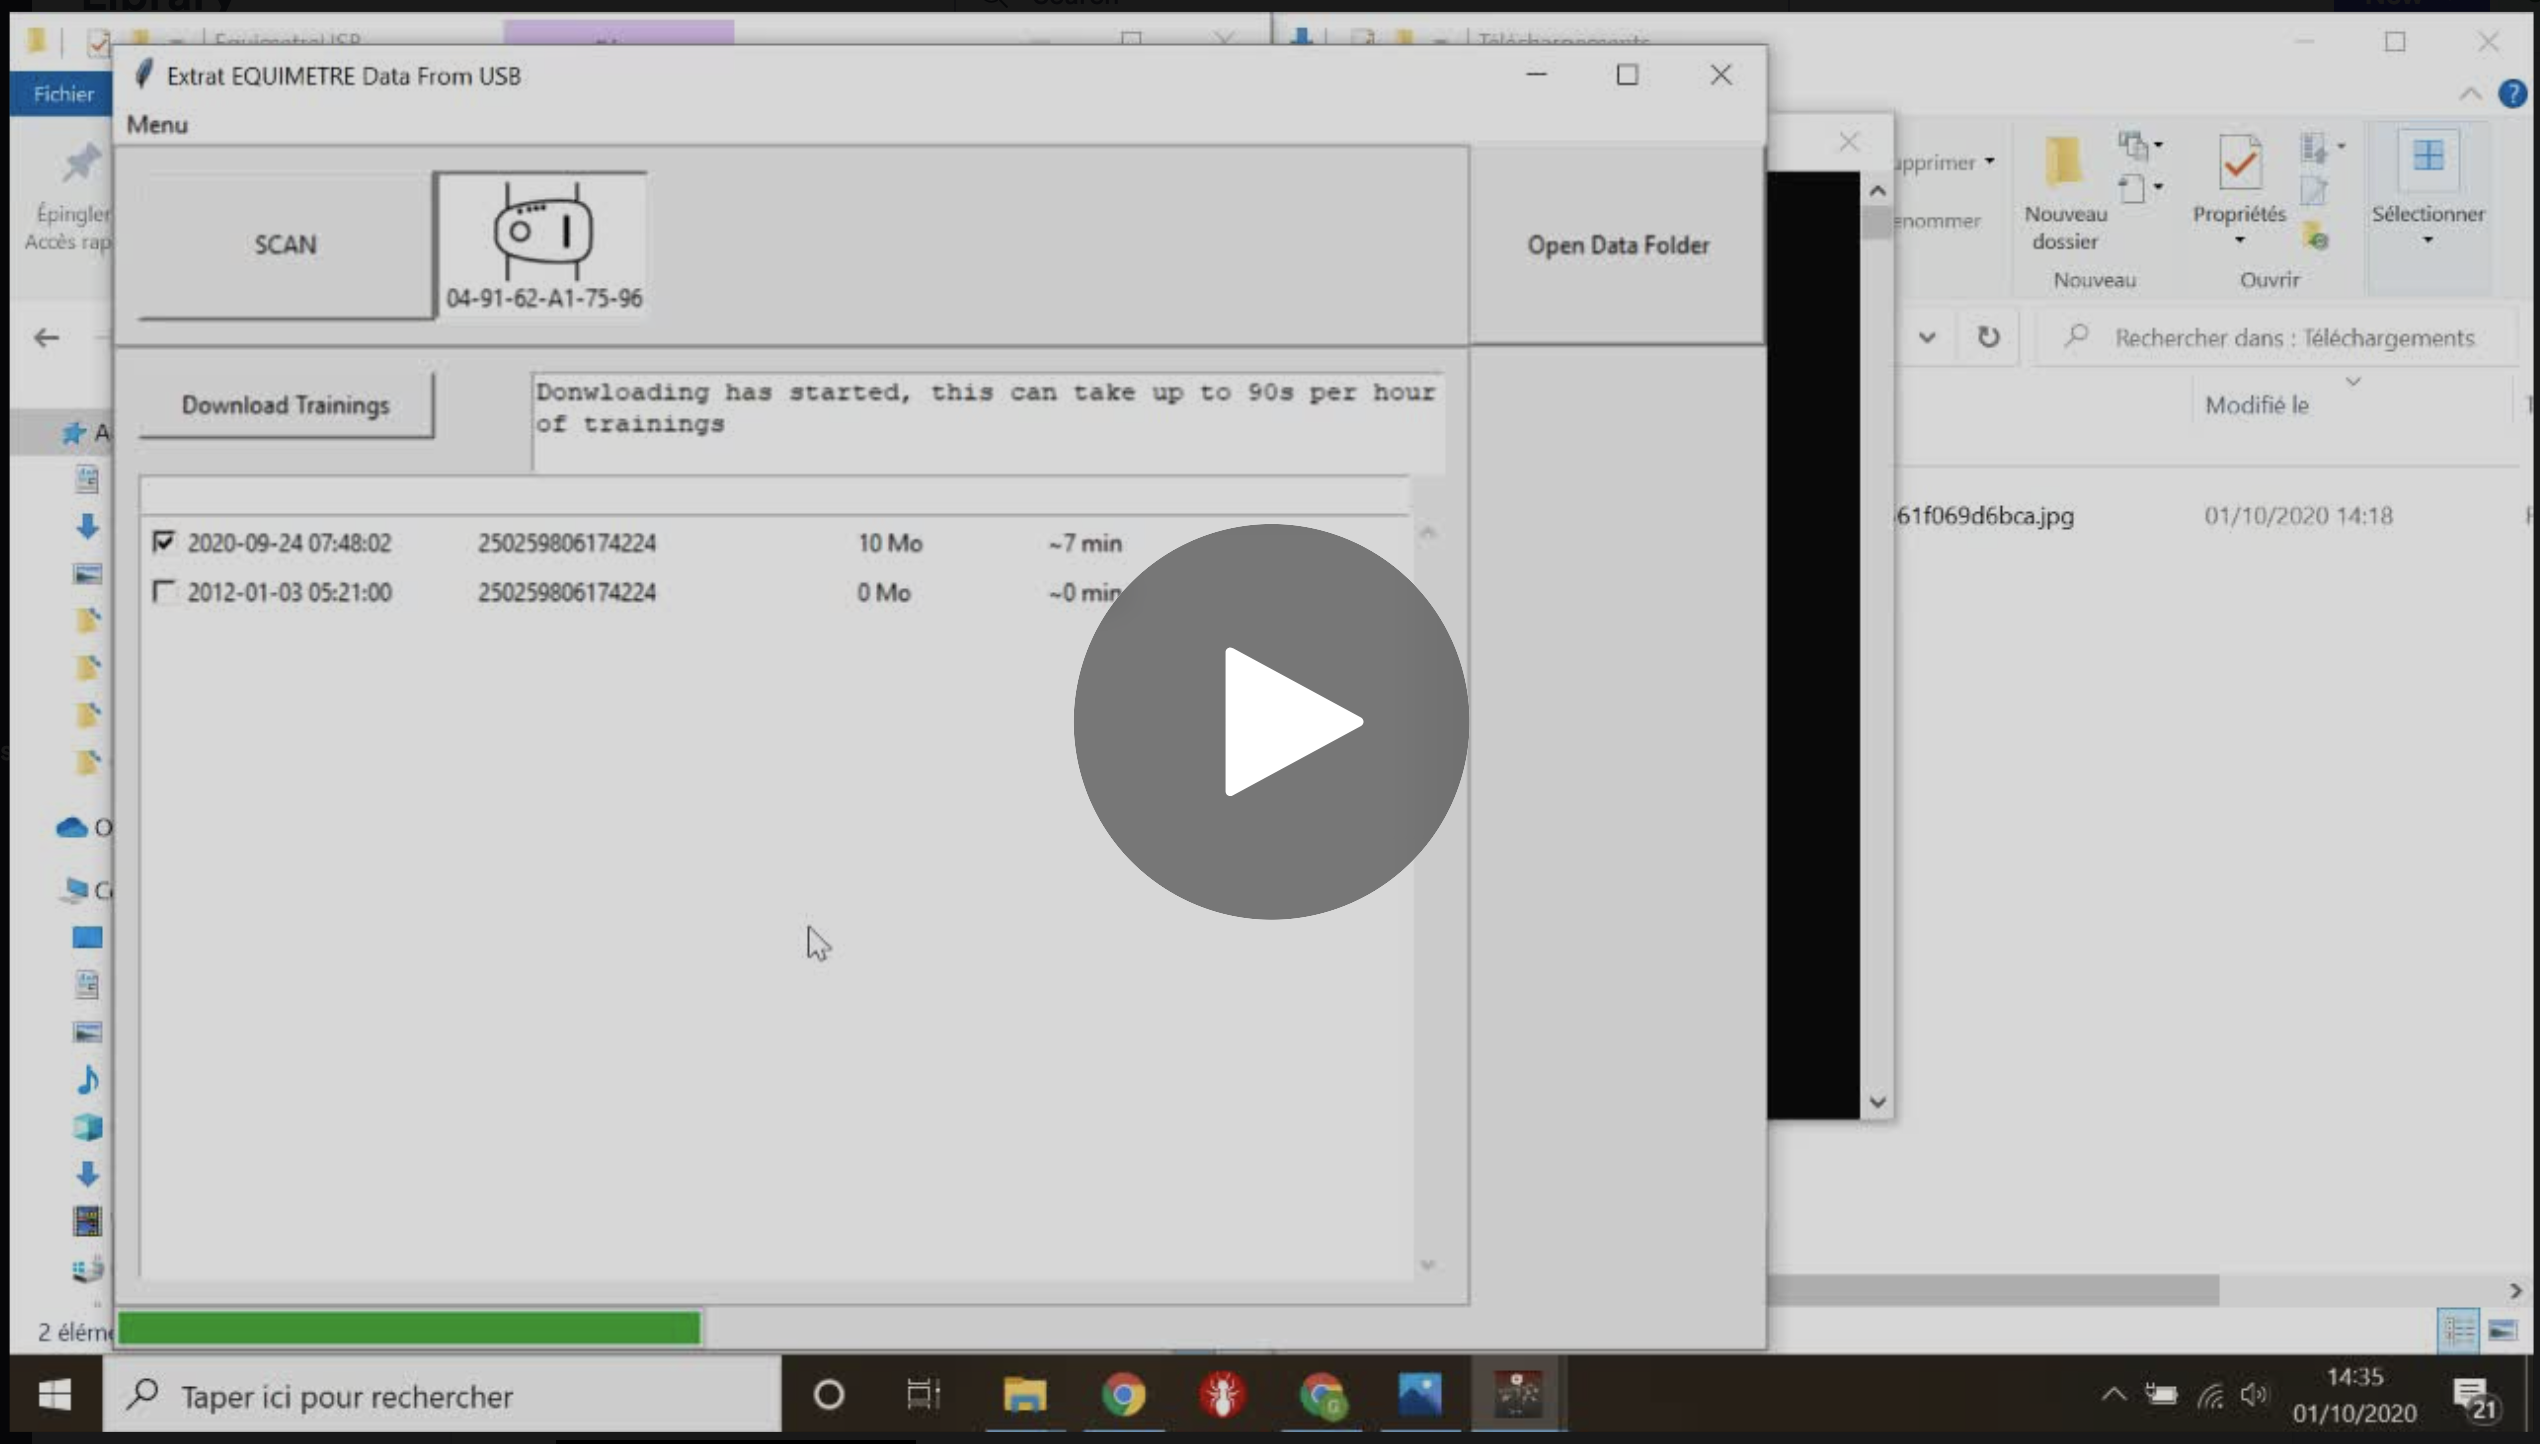The width and height of the screenshot is (2540, 1444).
Task: Open the Menu in Equimetre window
Action: click(157, 124)
